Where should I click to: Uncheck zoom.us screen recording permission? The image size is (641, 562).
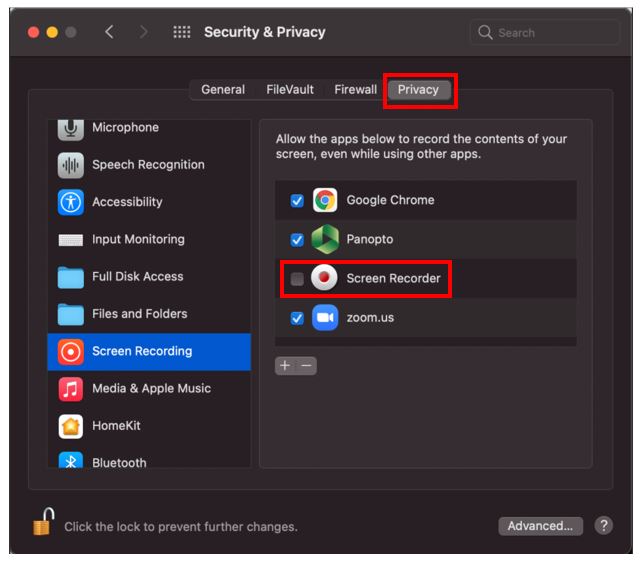click(297, 318)
